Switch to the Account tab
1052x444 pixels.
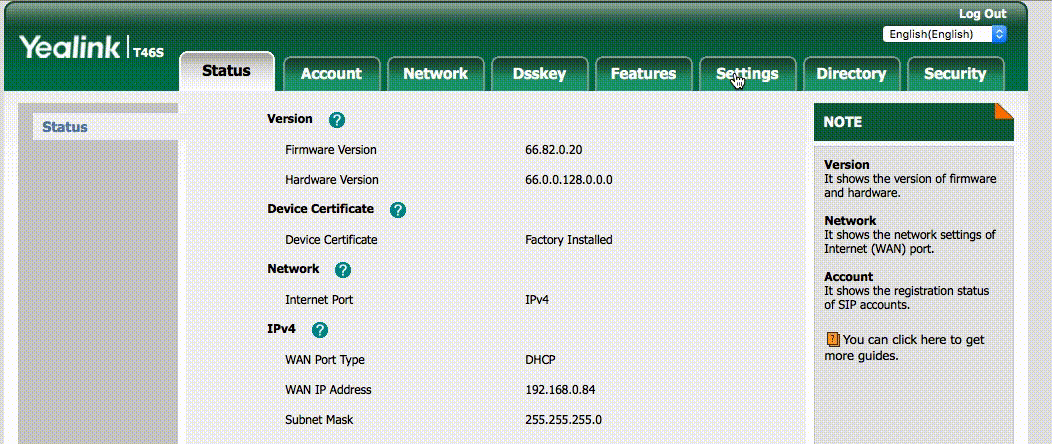click(x=331, y=74)
